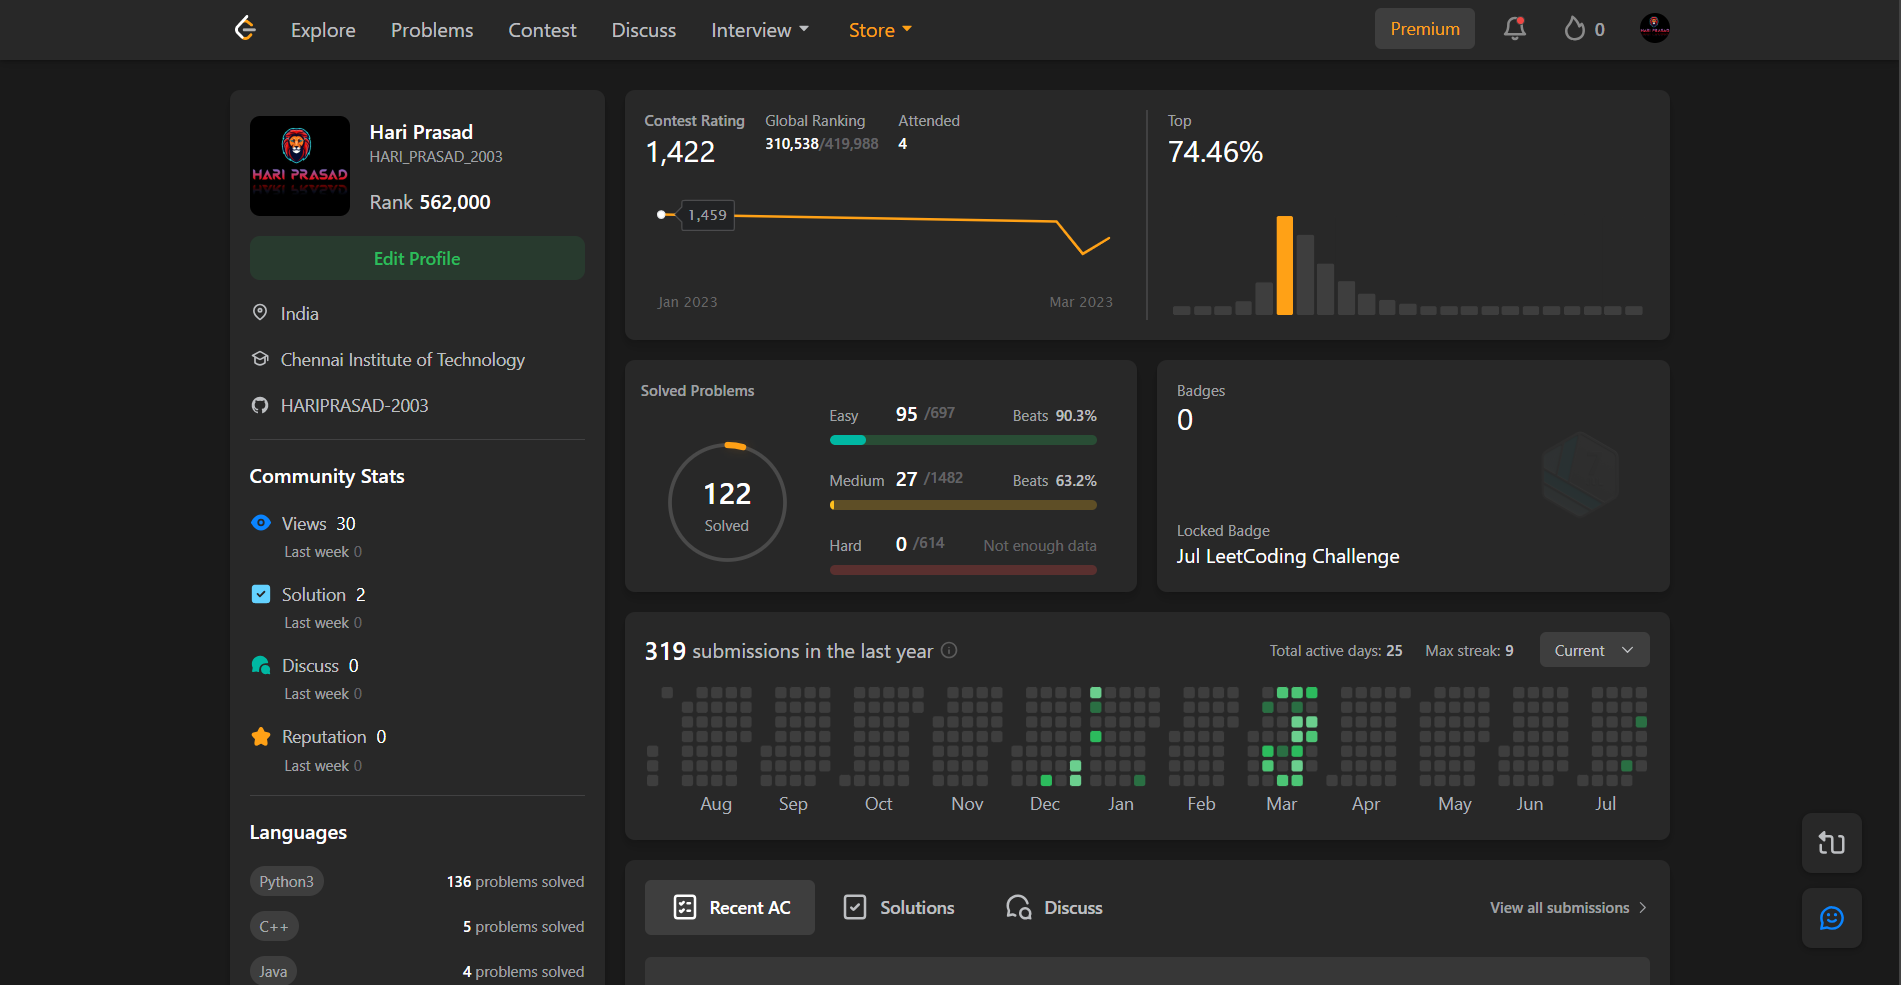Navigate to Contest
The width and height of the screenshot is (1901, 985).
pyautogui.click(x=542, y=30)
